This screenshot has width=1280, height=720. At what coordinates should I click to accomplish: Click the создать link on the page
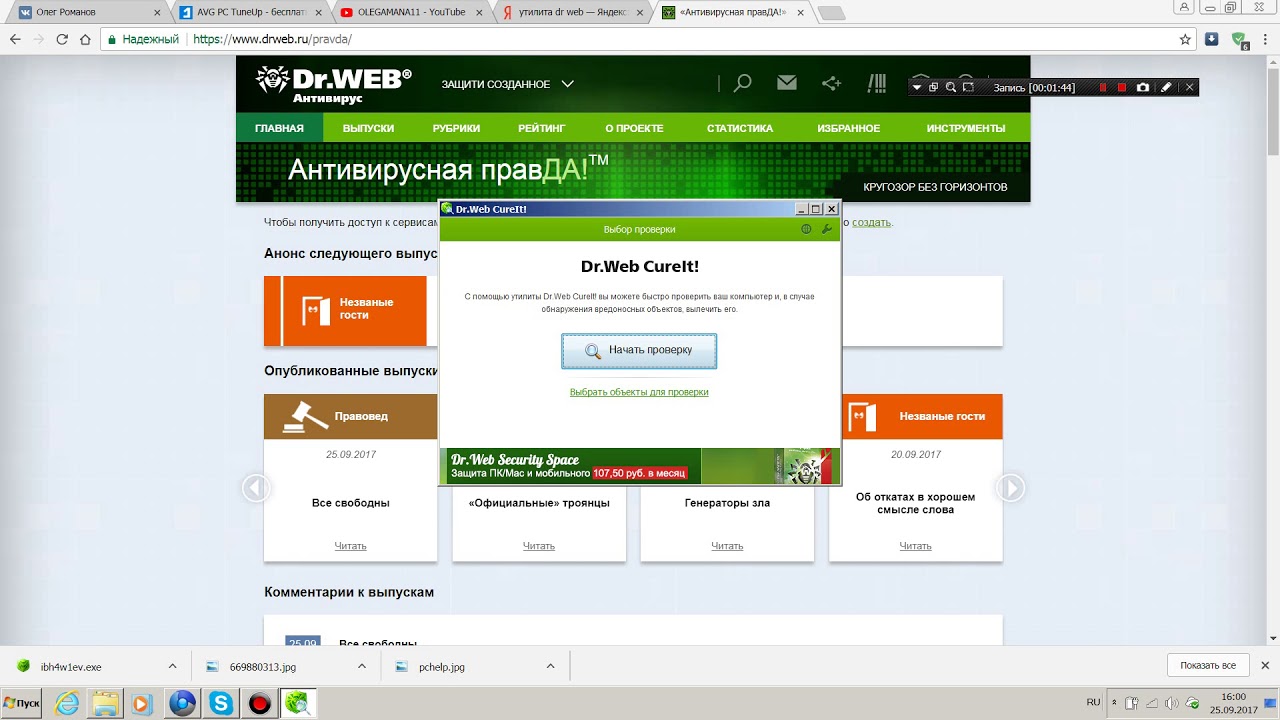pos(871,222)
